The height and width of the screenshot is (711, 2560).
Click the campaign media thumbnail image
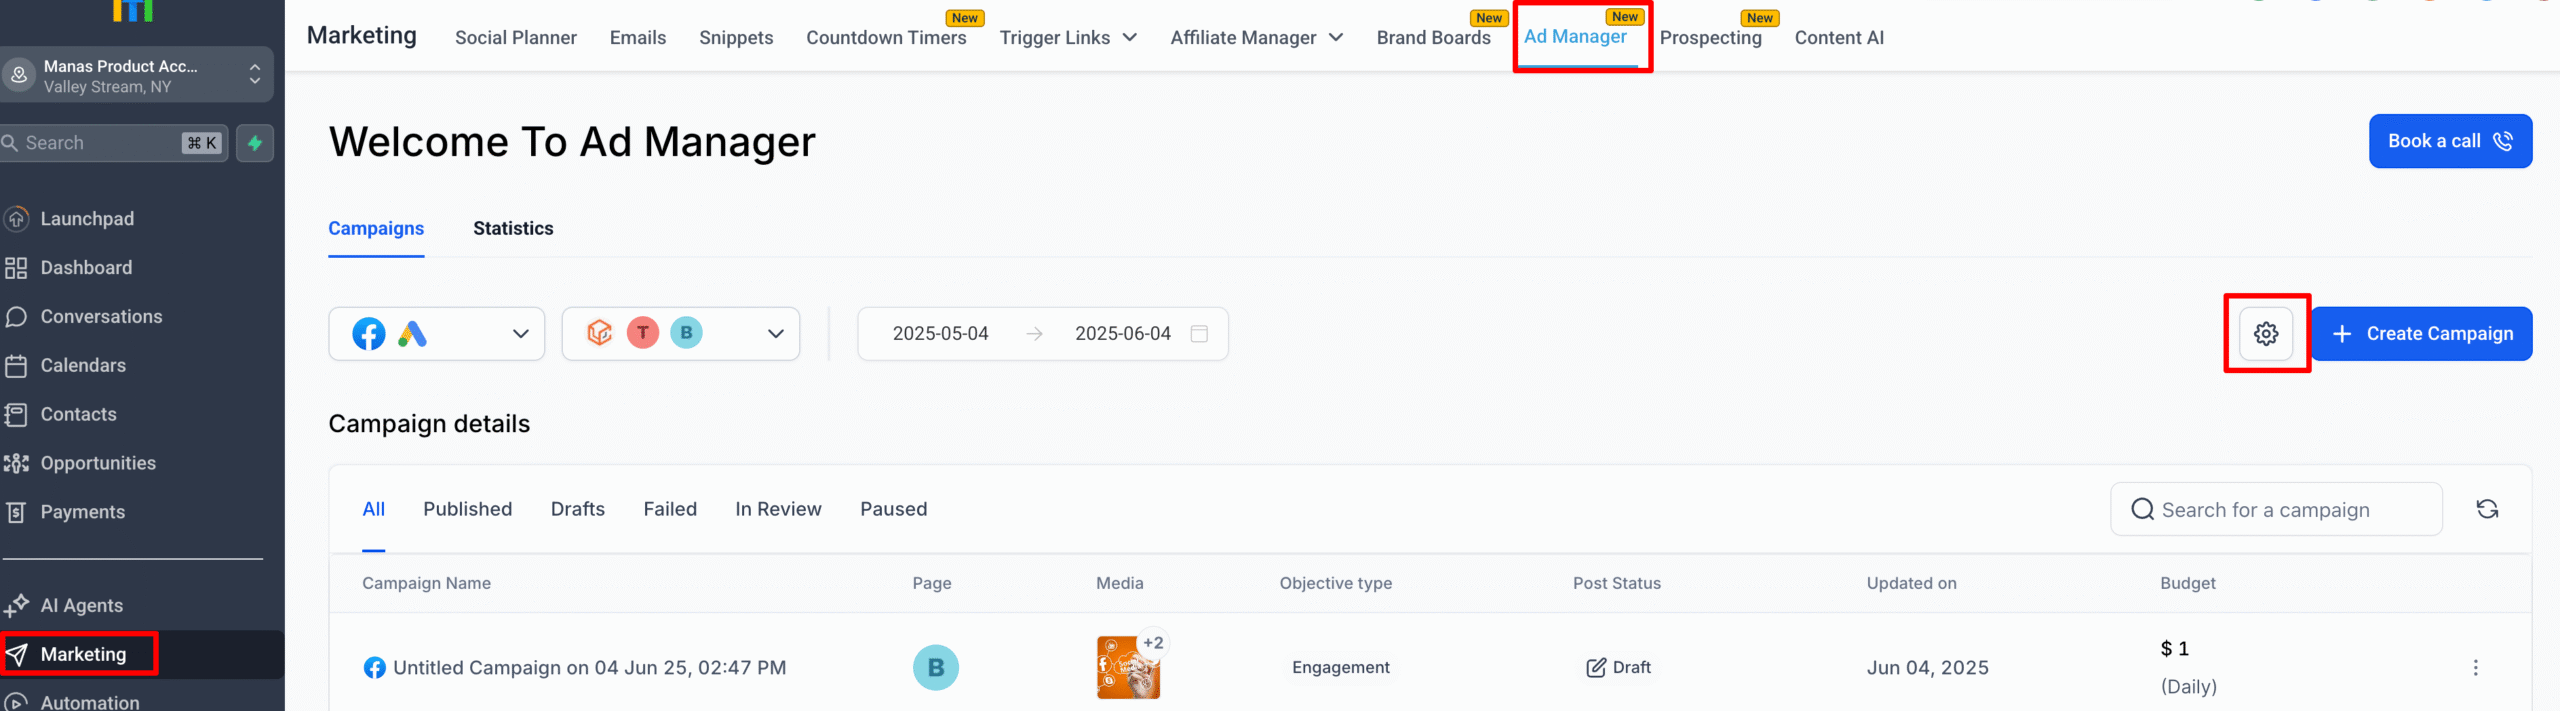point(1127,668)
